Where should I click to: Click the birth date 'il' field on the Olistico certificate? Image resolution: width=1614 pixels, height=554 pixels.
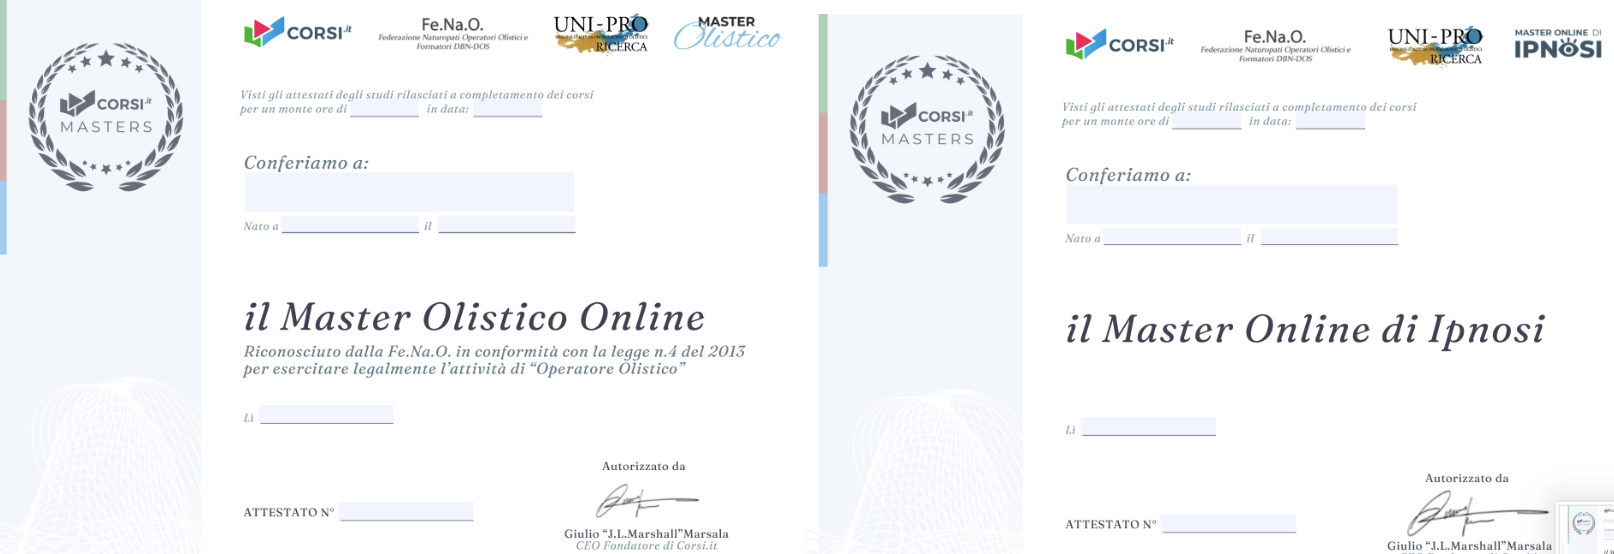[507, 225]
